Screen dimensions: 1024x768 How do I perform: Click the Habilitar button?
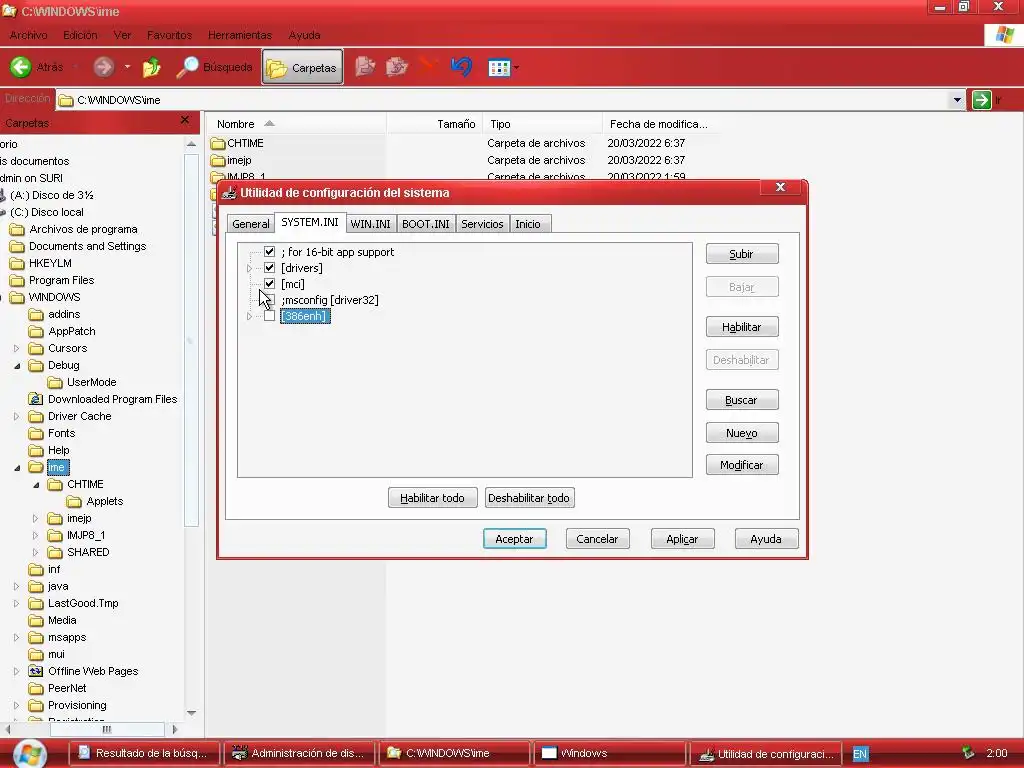(742, 327)
